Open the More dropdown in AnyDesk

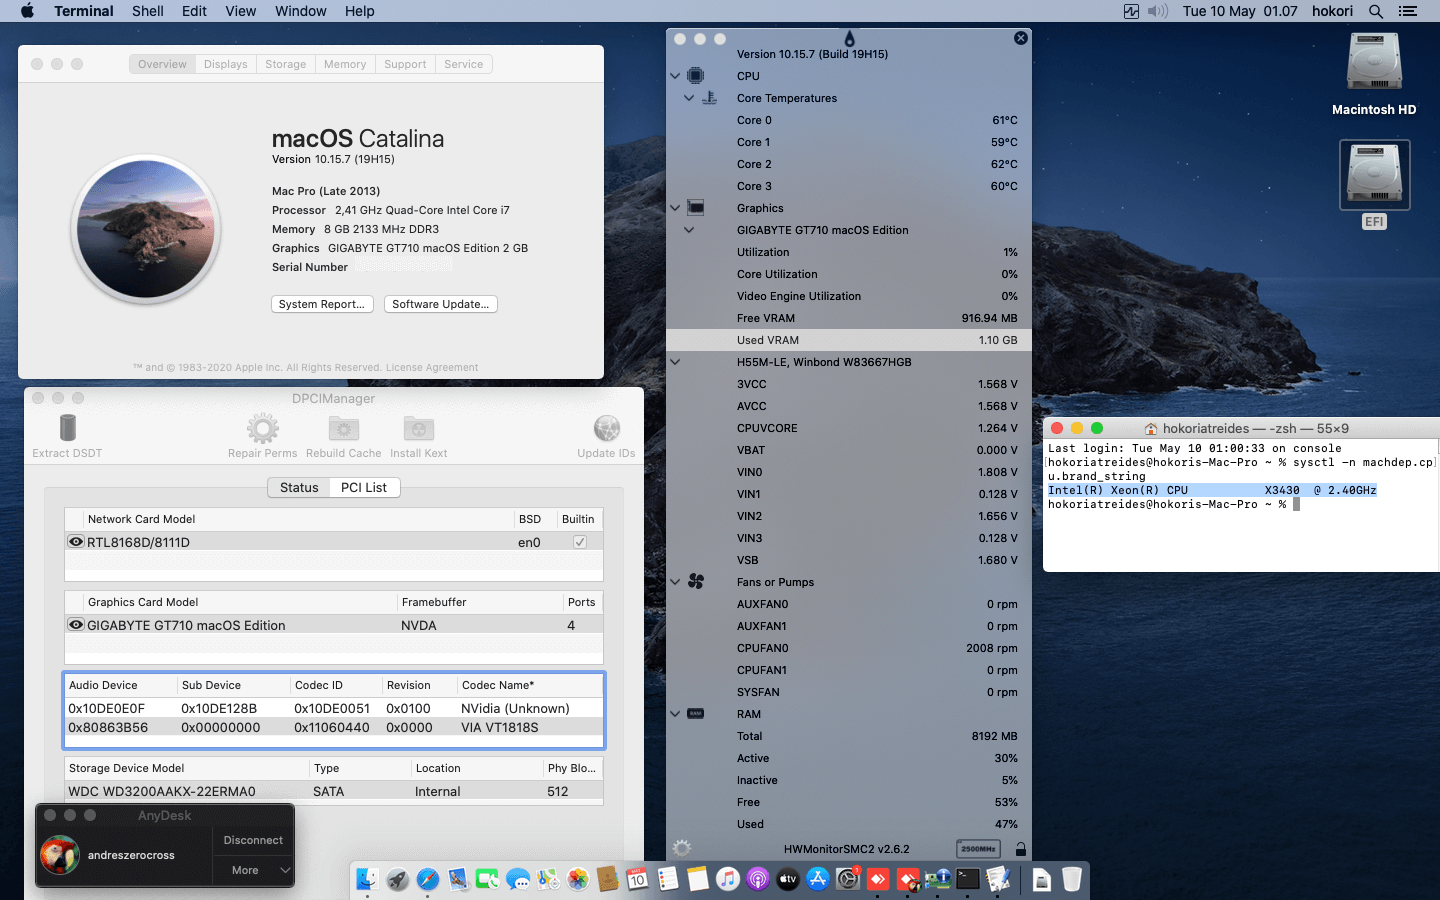(x=252, y=871)
